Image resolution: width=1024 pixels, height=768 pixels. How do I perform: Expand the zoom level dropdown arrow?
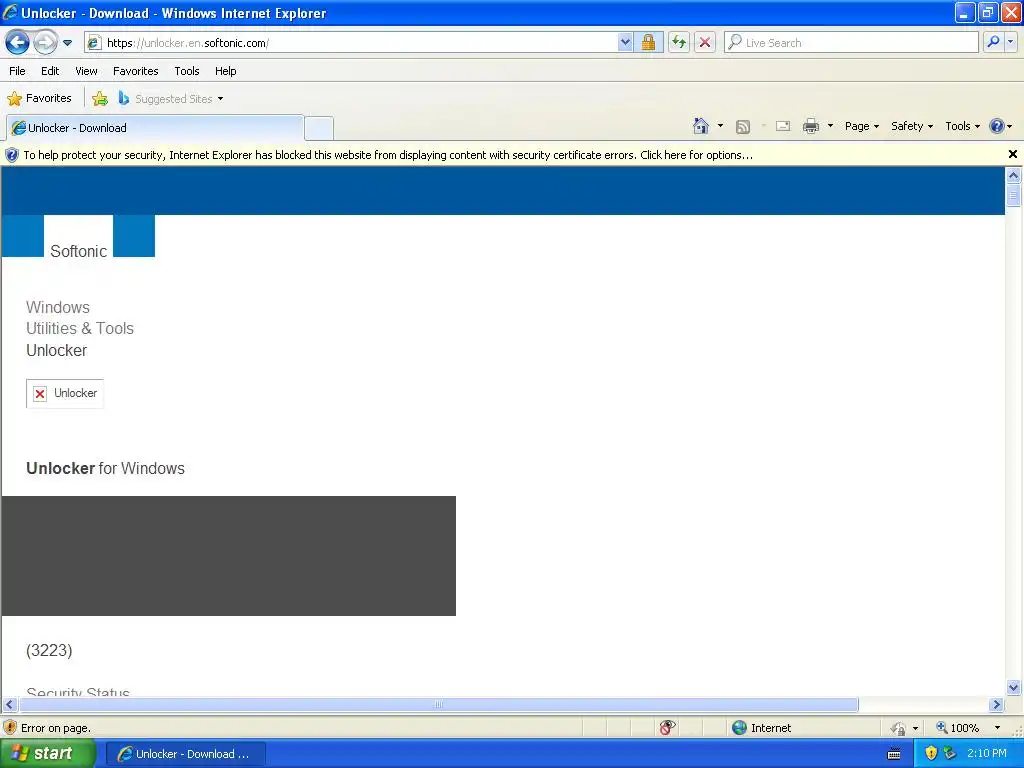pos(997,728)
